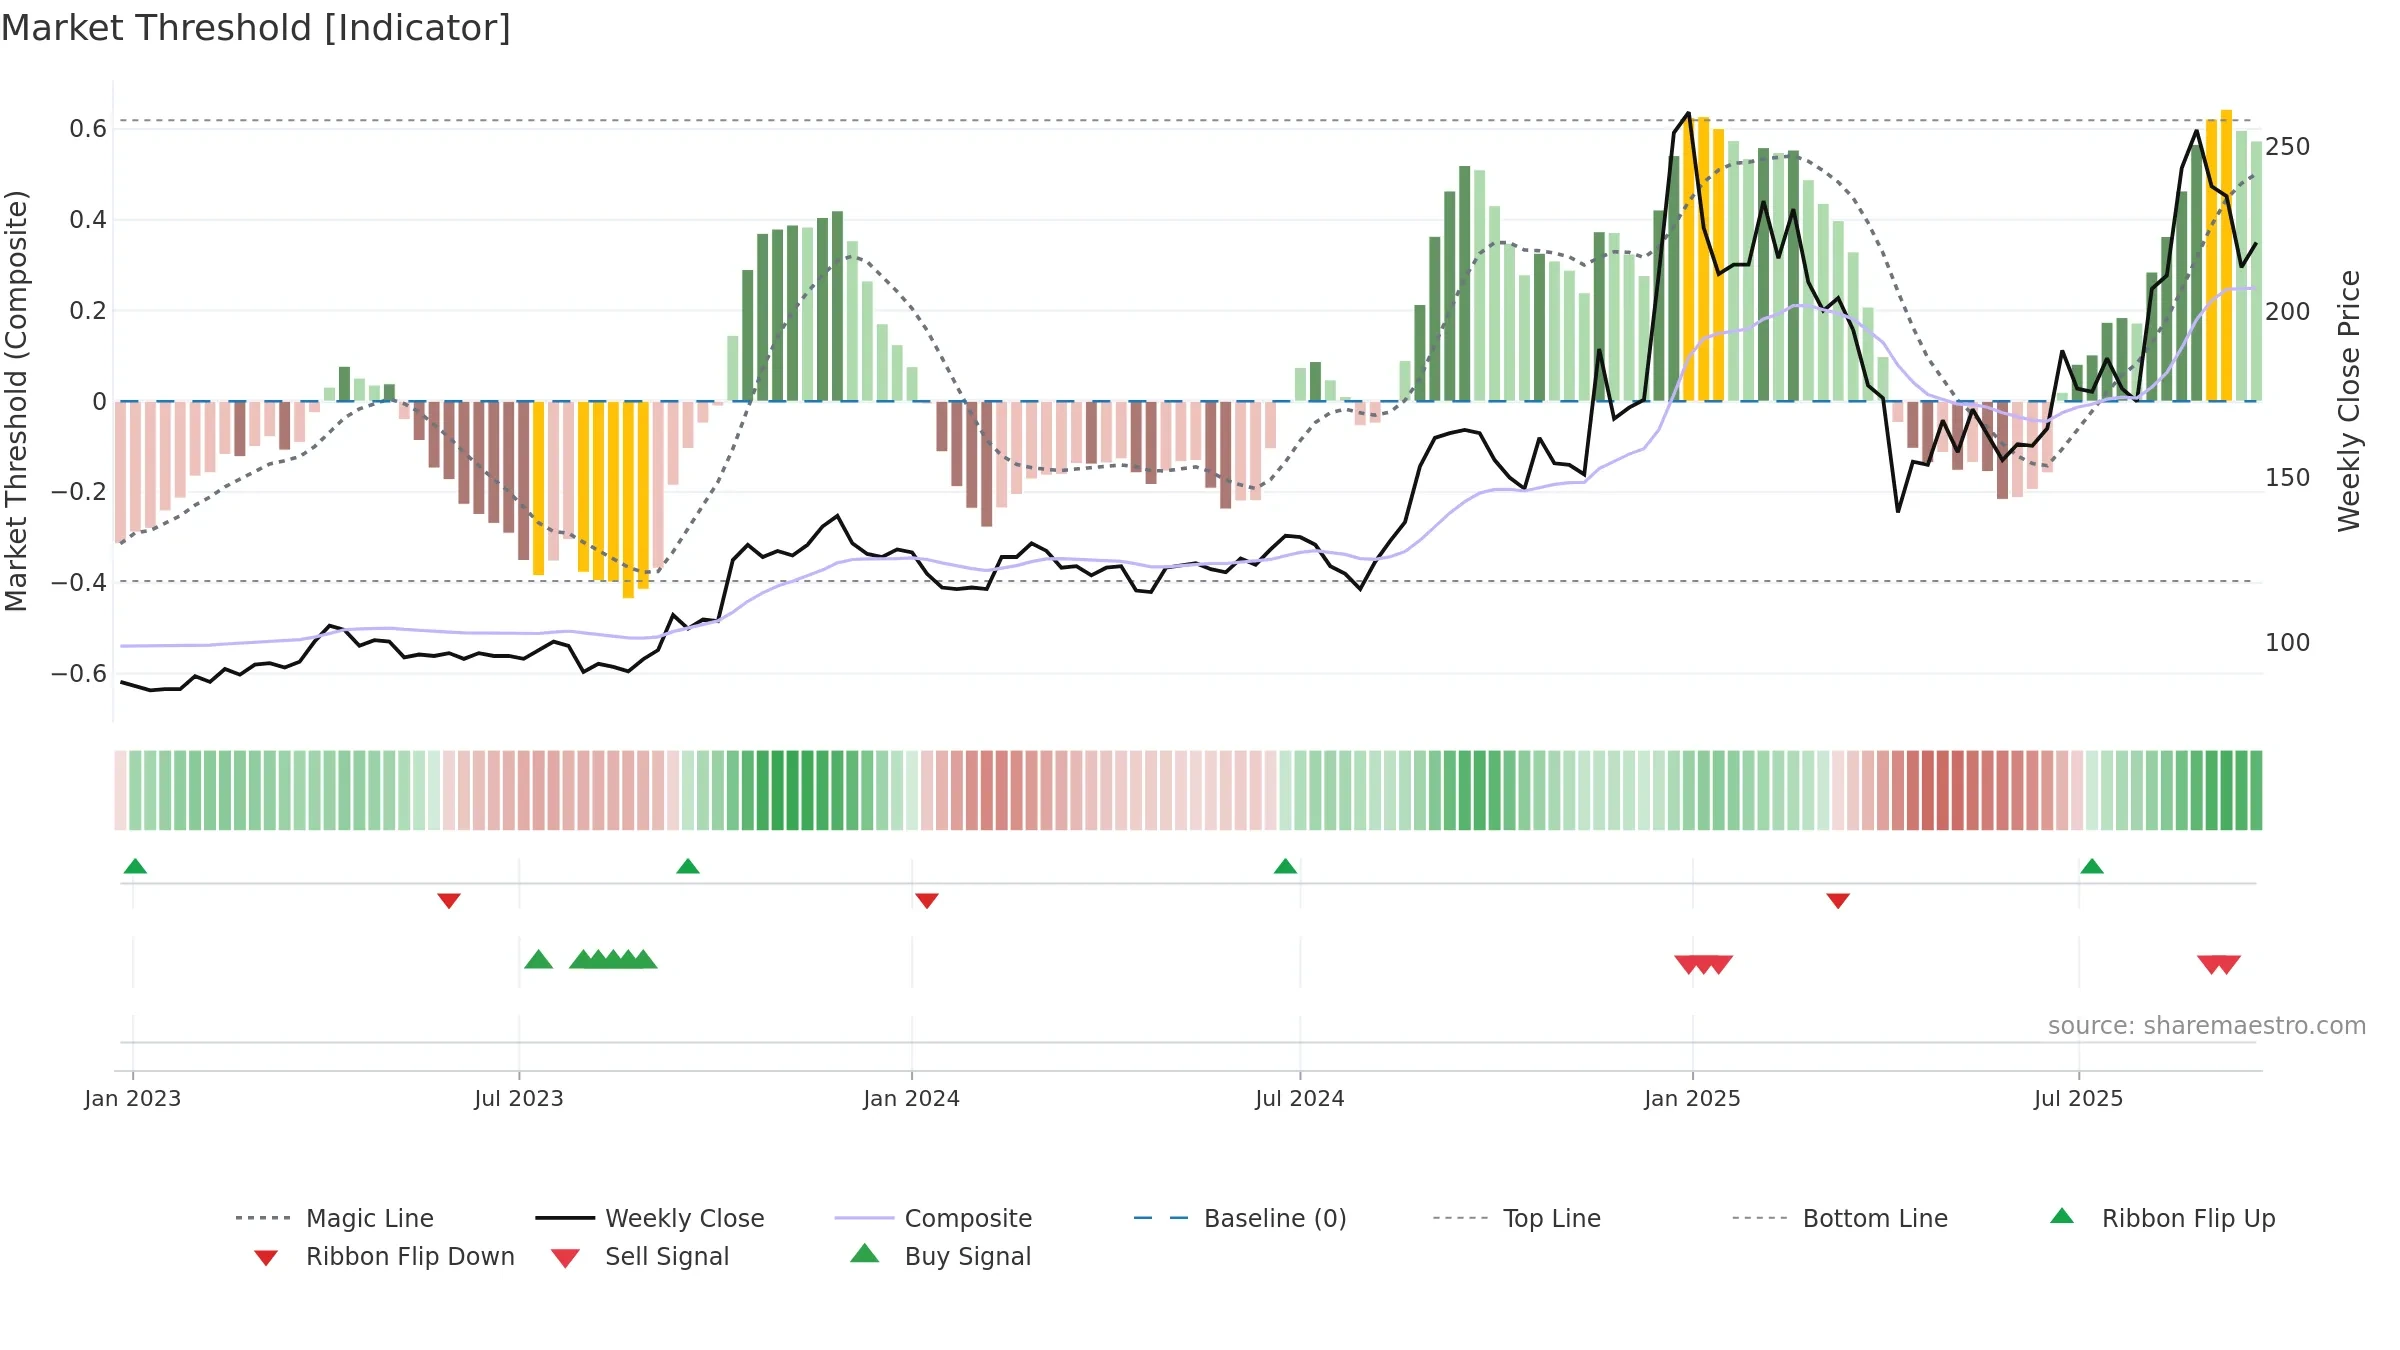The image size is (2400, 1350).
Task: Click the green Buy Signal legend triangle
Action: coord(864,1253)
